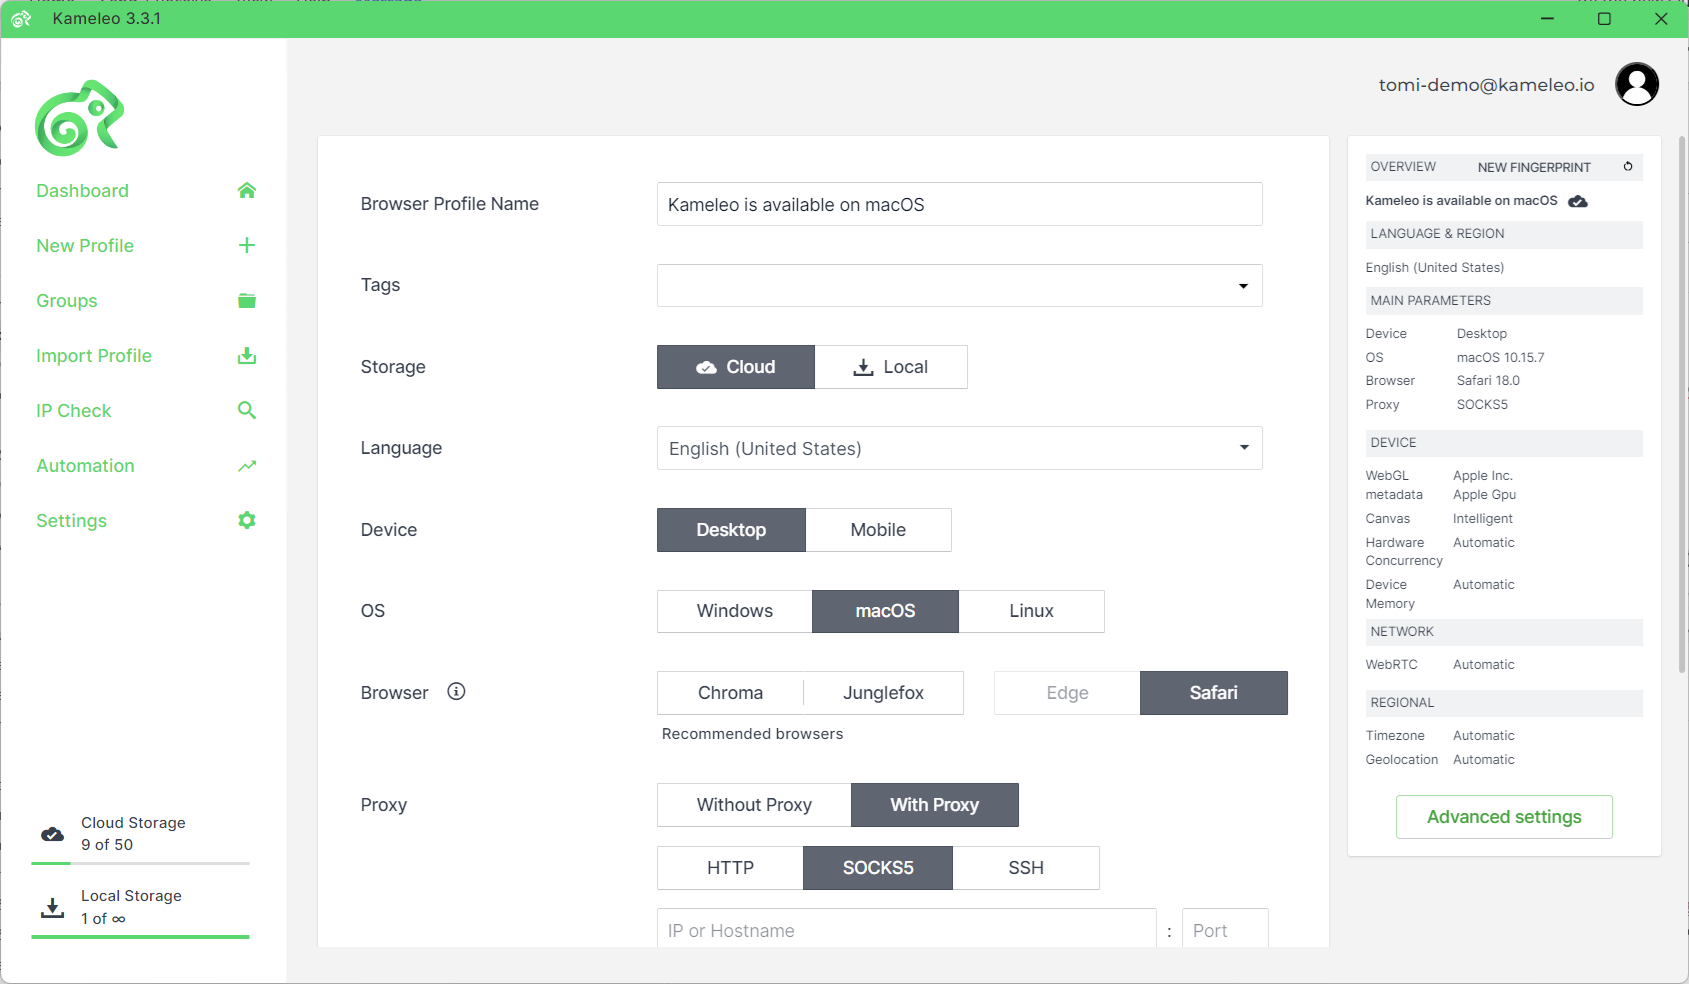Select the Linux OS option
The image size is (1689, 984).
click(1030, 611)
